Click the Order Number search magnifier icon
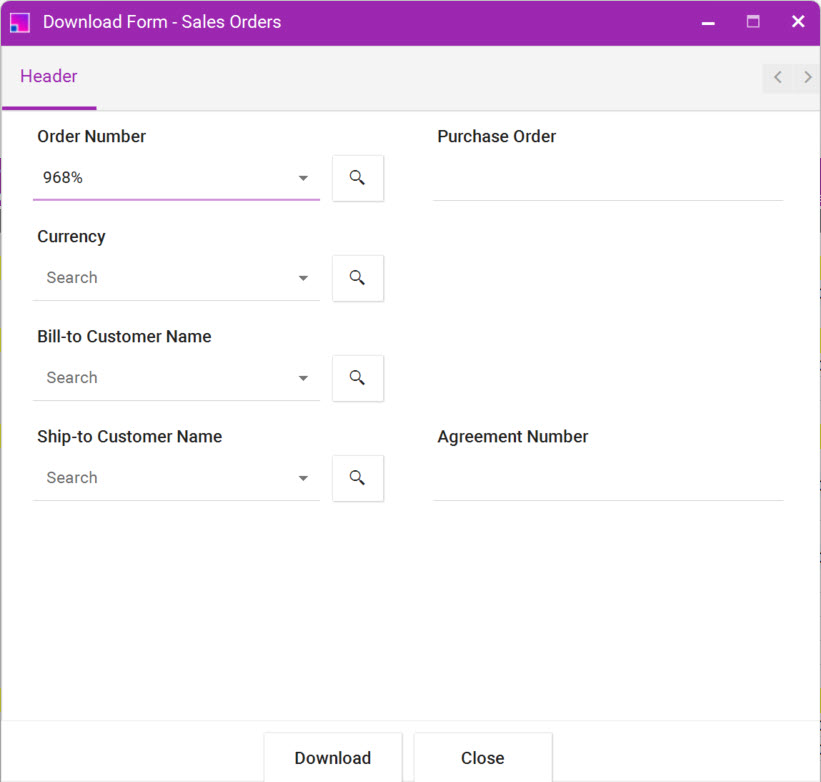821x782 pixels. (357, 178)
